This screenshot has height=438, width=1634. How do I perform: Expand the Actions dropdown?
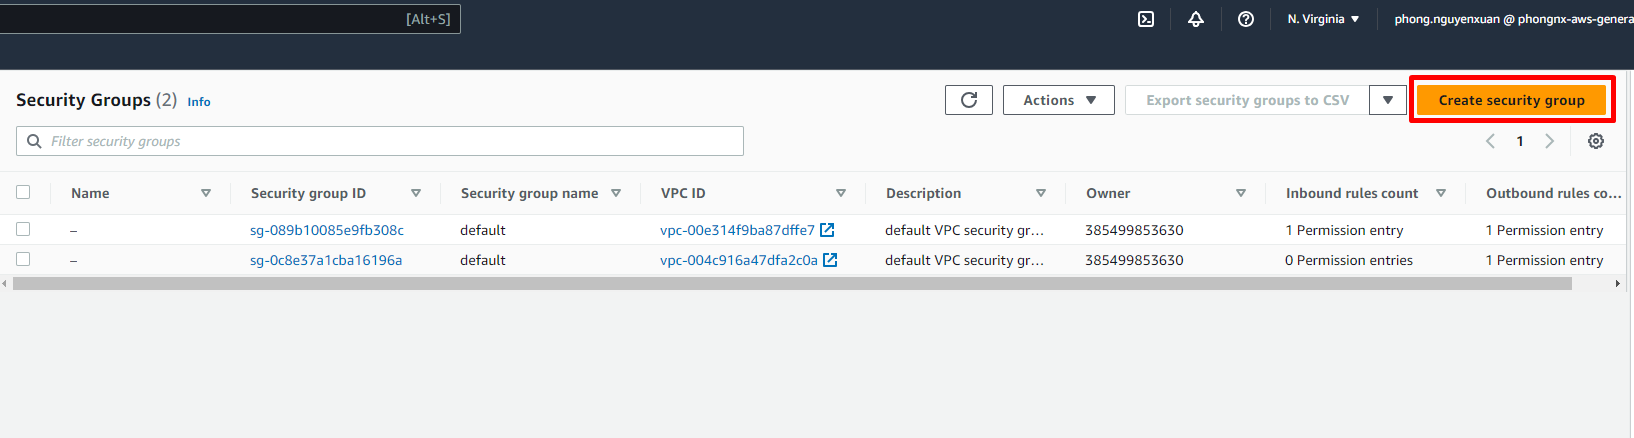click(x=1059, y=100)
